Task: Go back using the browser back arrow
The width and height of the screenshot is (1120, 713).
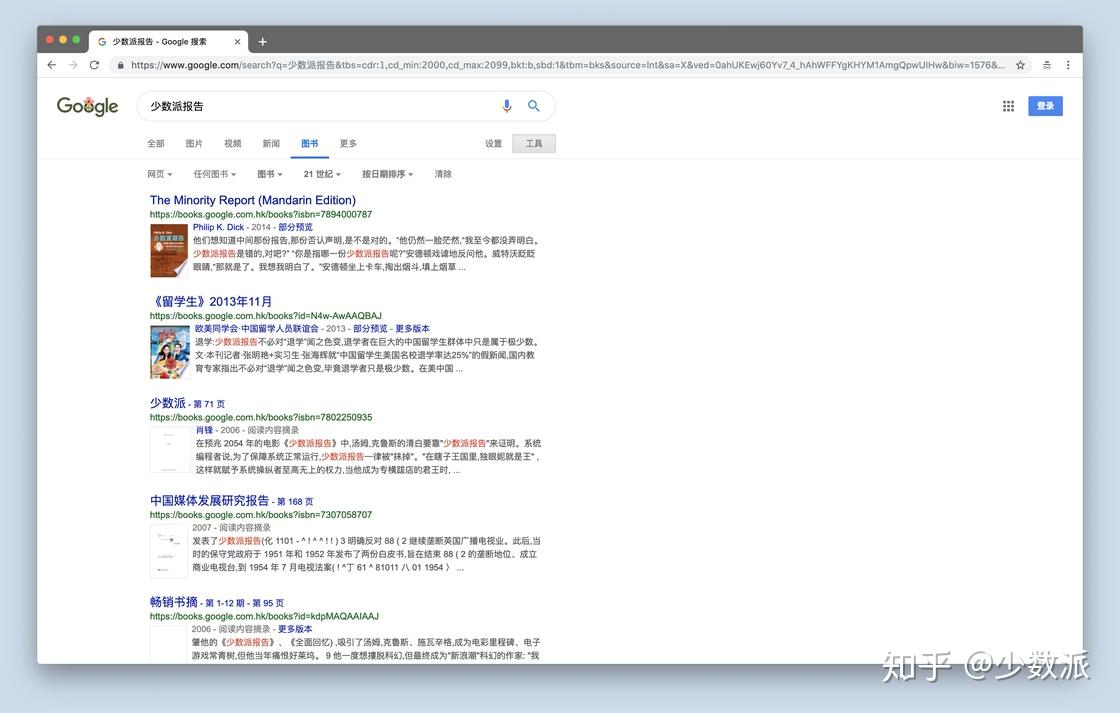Action: coord(51,65)
